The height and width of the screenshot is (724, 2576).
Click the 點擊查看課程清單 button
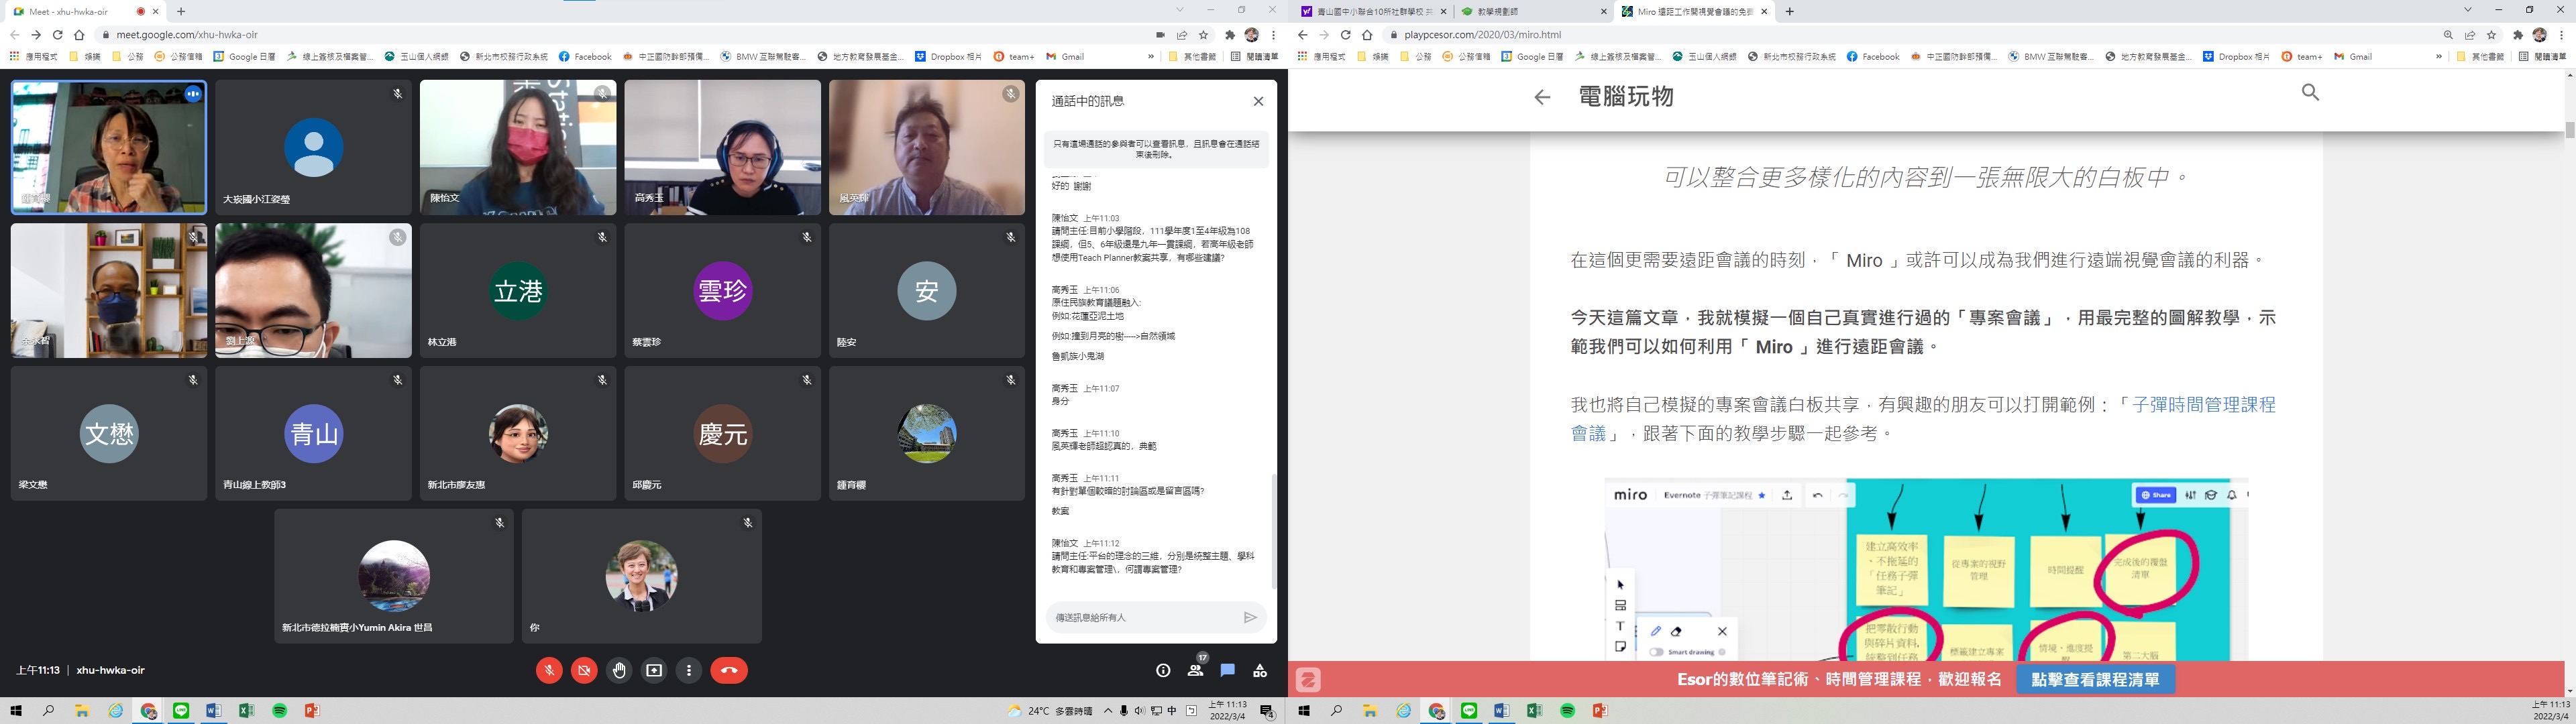2095,679
